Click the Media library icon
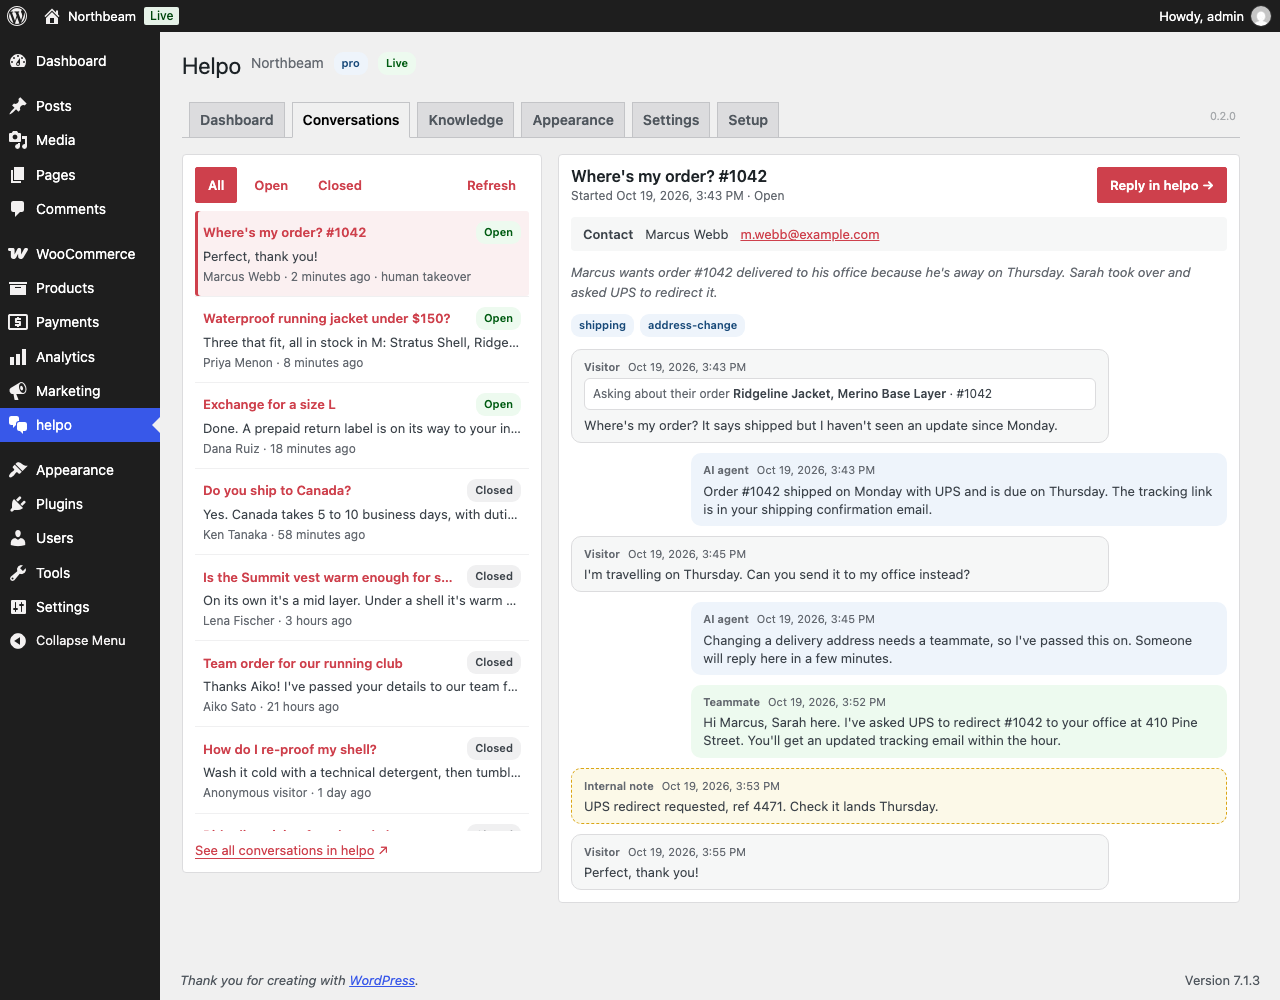Image resolution: width=1280 pixels, height=1000 pixels. pyautogui.click(x=18, y=140)
